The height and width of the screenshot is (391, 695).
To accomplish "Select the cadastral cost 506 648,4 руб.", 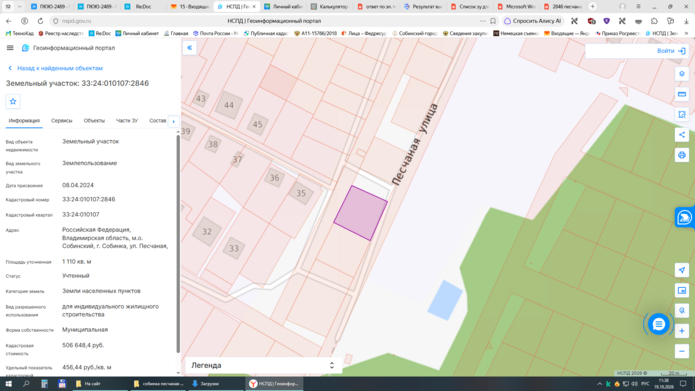I will 83,345.
